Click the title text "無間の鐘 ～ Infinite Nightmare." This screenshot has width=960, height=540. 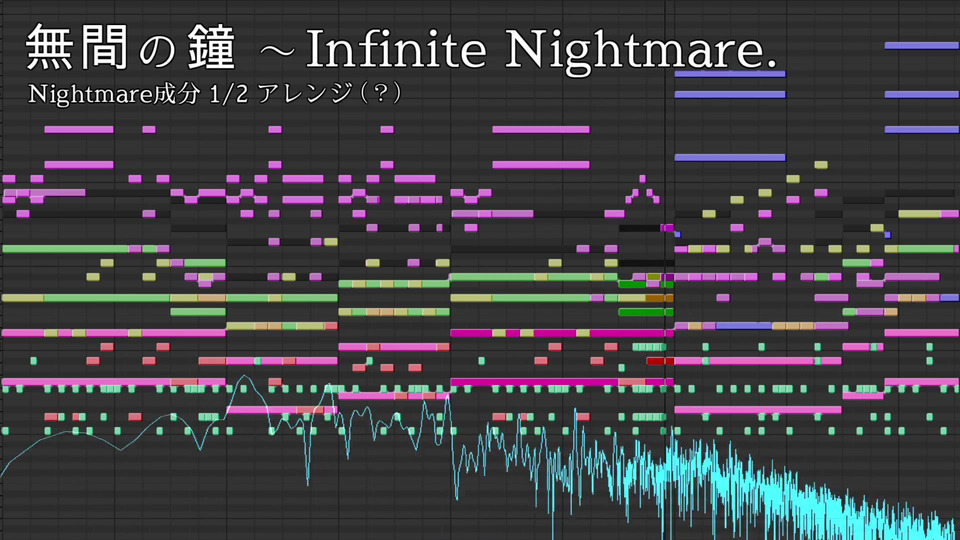(x=402, y=49)
